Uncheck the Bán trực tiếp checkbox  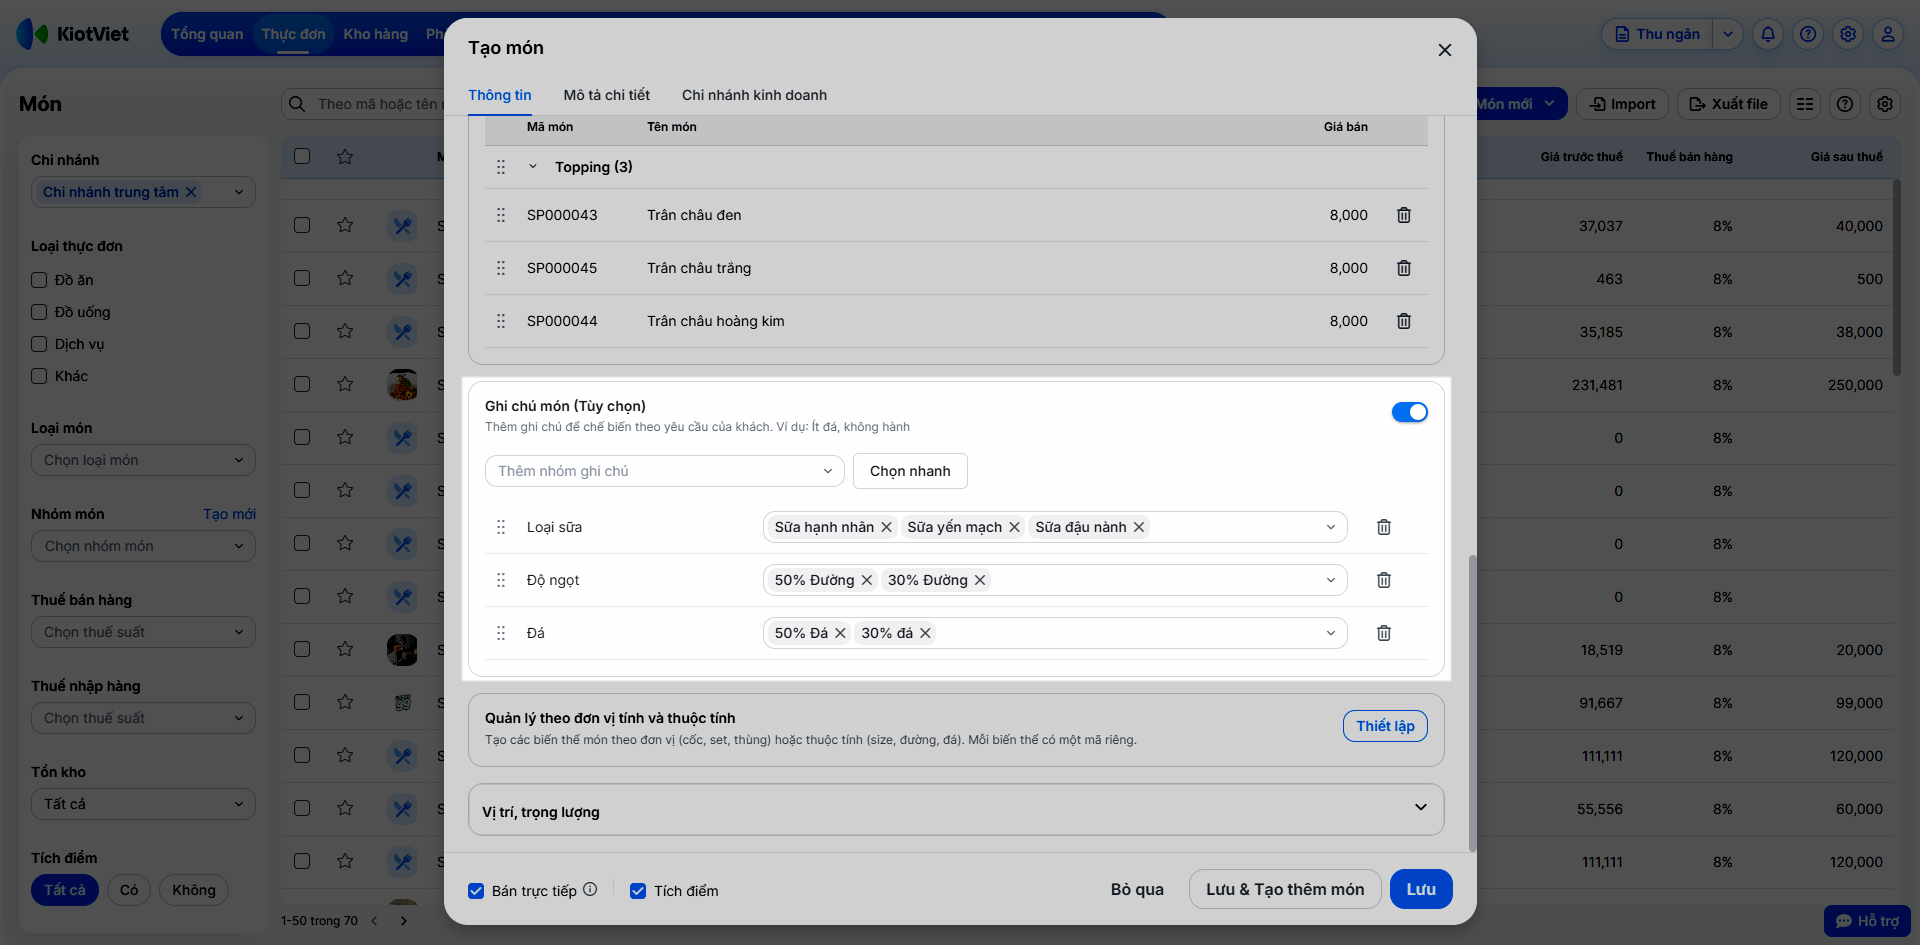click(476, 891)
